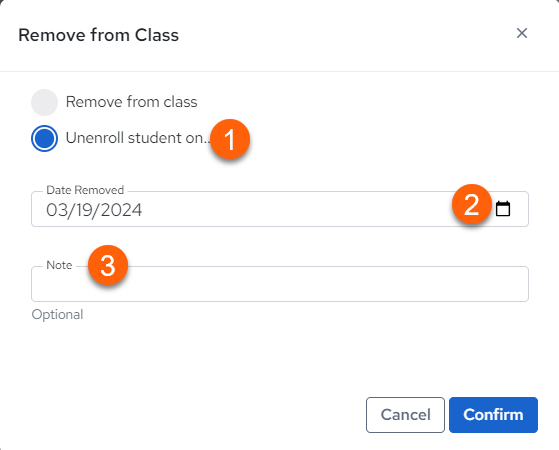Click the orange step 2 badge
The image size is (559, 450).
click(x=472, y=204)
